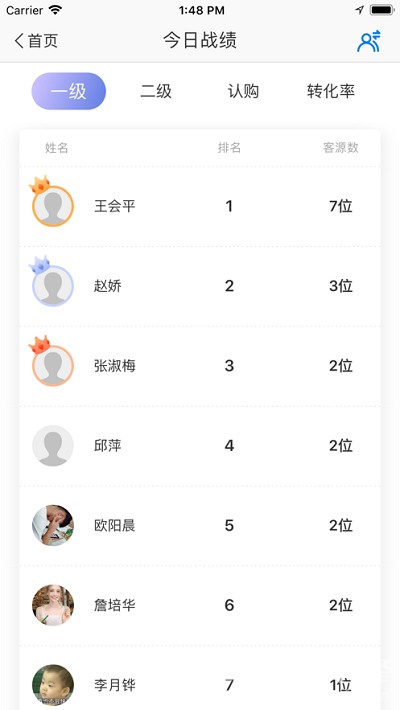Open 王会平's gold crown avatar
The width and height of the screenshot is (400, 710).
[52, 202]
